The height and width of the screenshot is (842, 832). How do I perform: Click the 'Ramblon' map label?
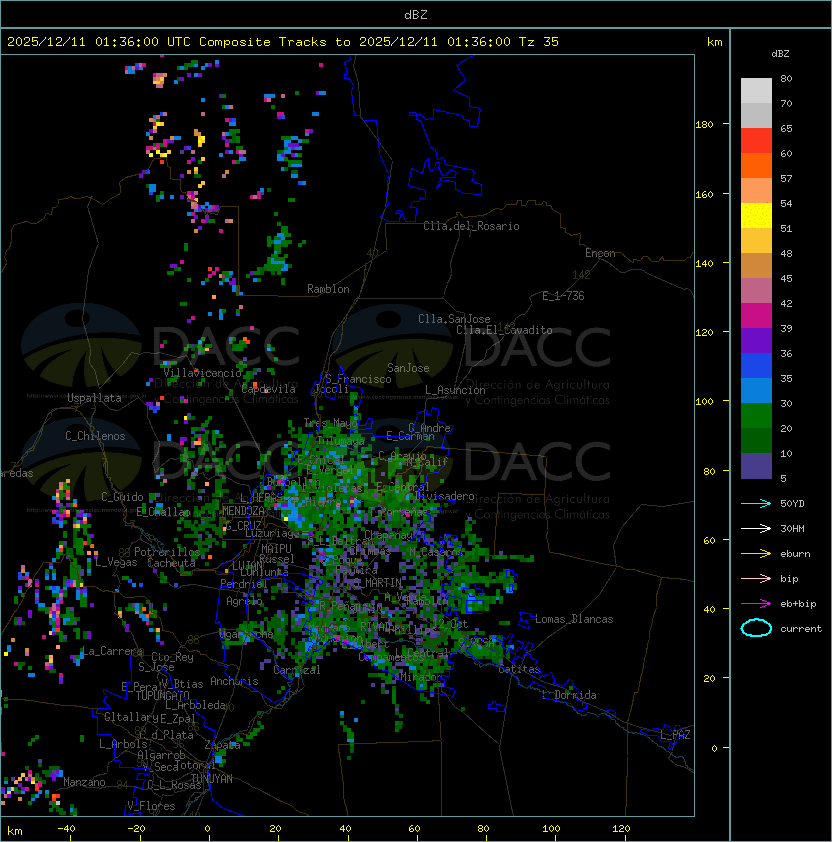click(x=328, y=289)
